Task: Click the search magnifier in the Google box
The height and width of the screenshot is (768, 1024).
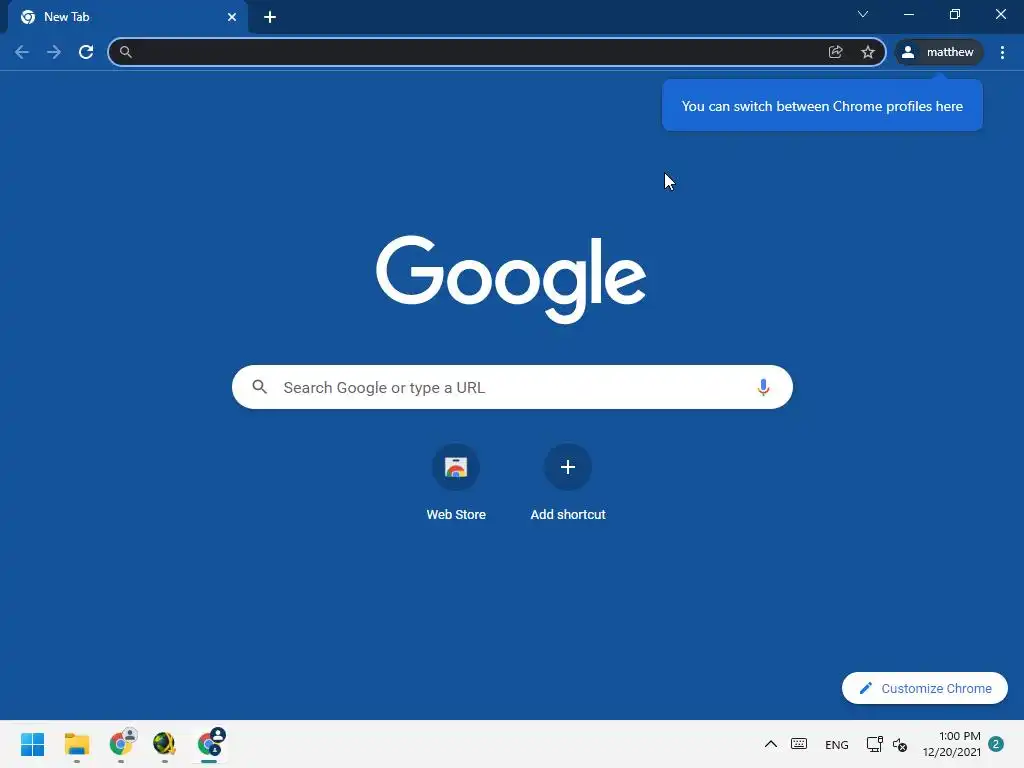Action: point(260,387)
